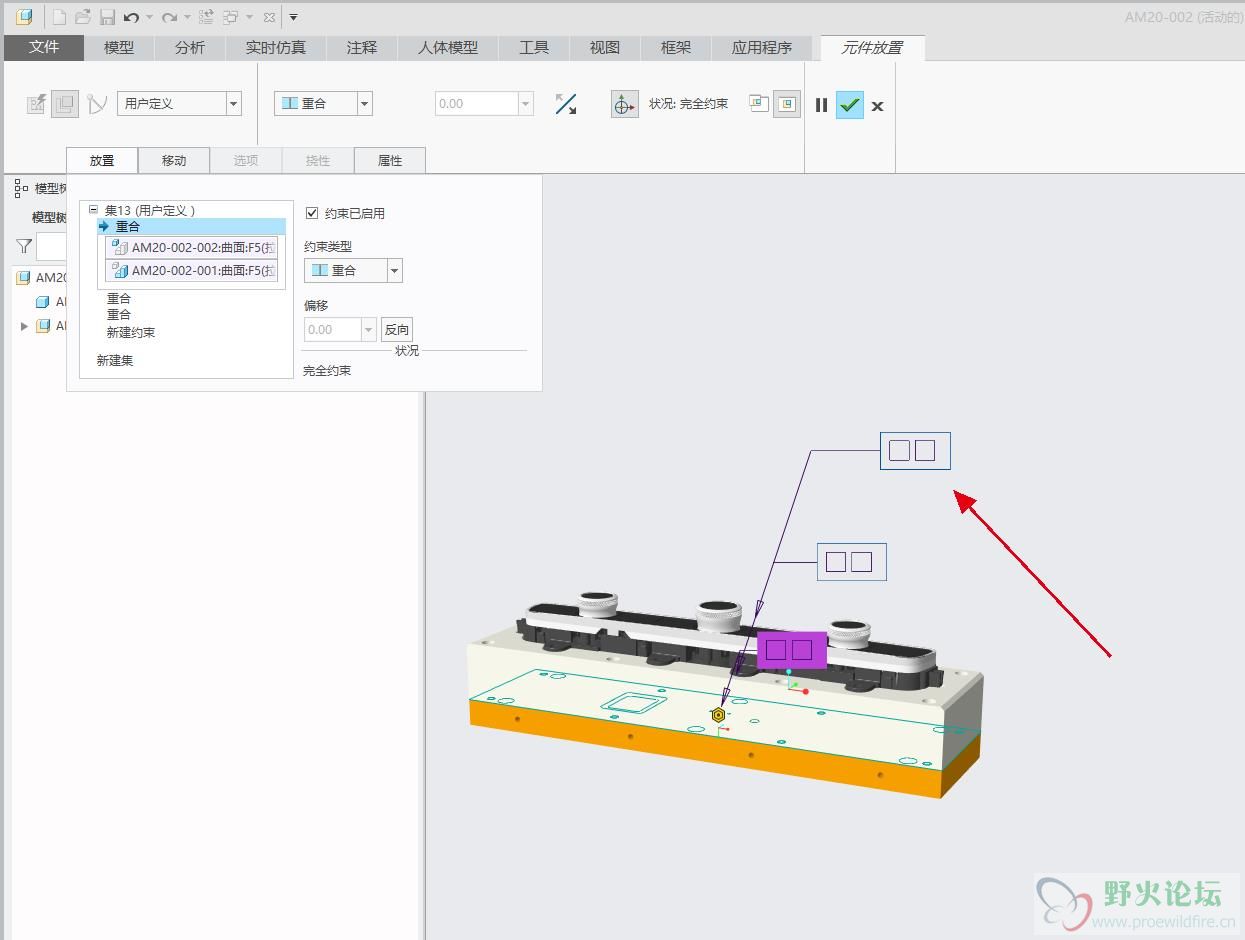1245x940 pixels.
Task: Accept placement with green checkmark
Action: tap(850, 105)
